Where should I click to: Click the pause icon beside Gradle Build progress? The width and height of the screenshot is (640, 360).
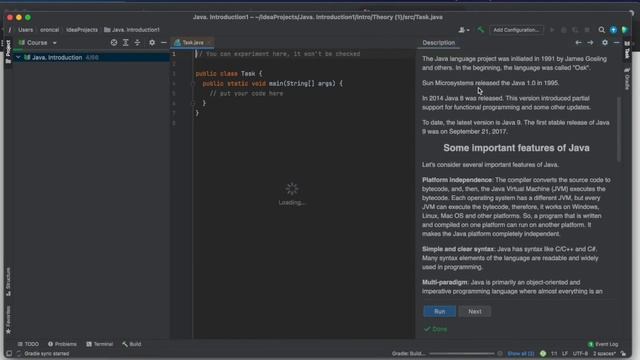pyautogui.click(x=500, y=353)
